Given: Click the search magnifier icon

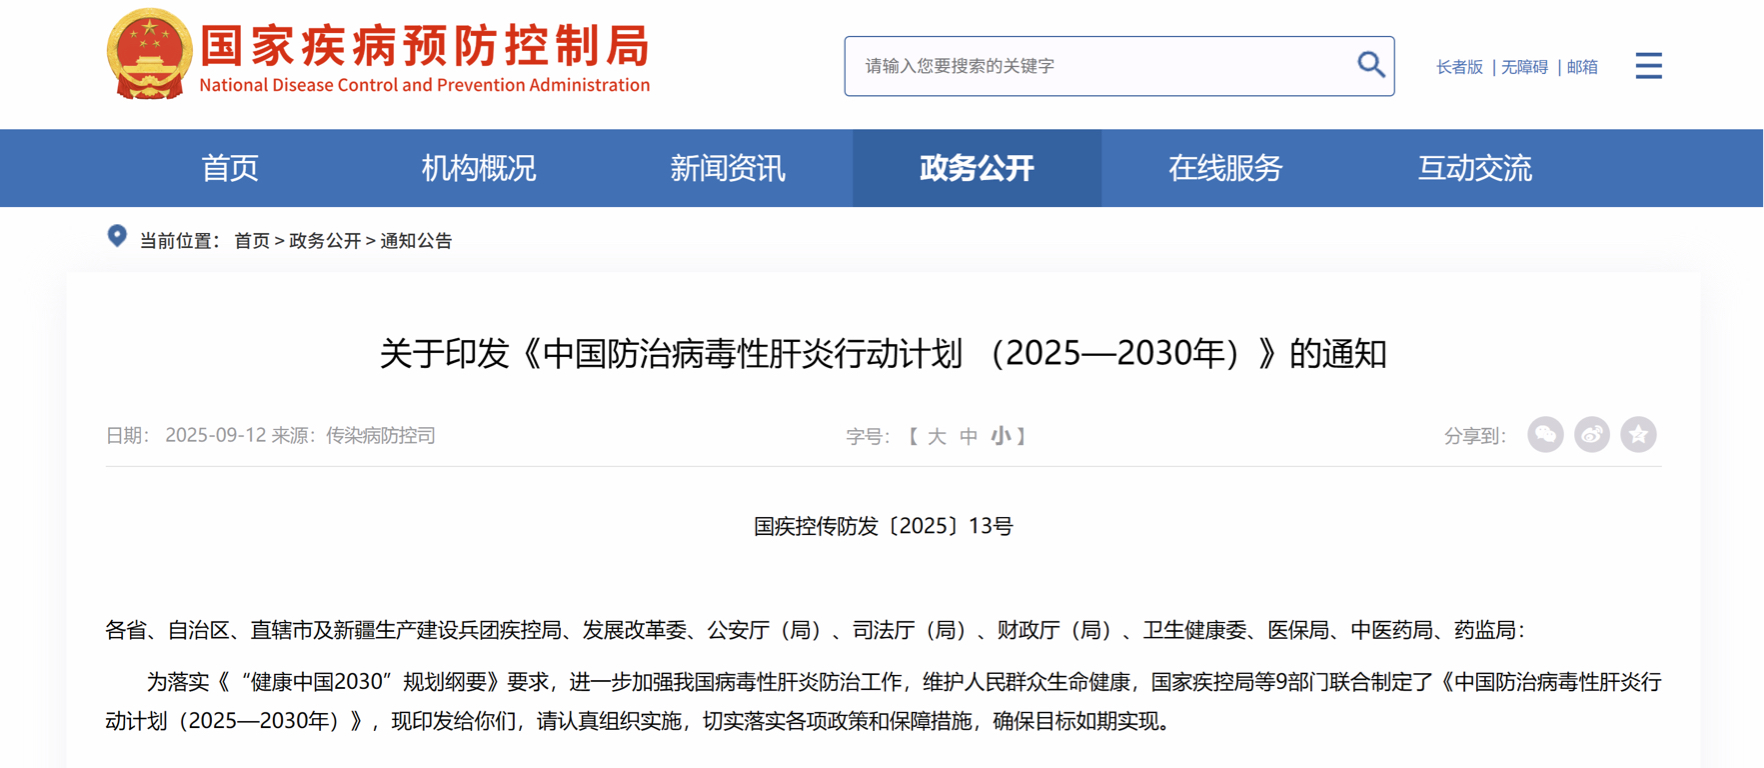Looking at the screenshot, I should point(1370,65).
